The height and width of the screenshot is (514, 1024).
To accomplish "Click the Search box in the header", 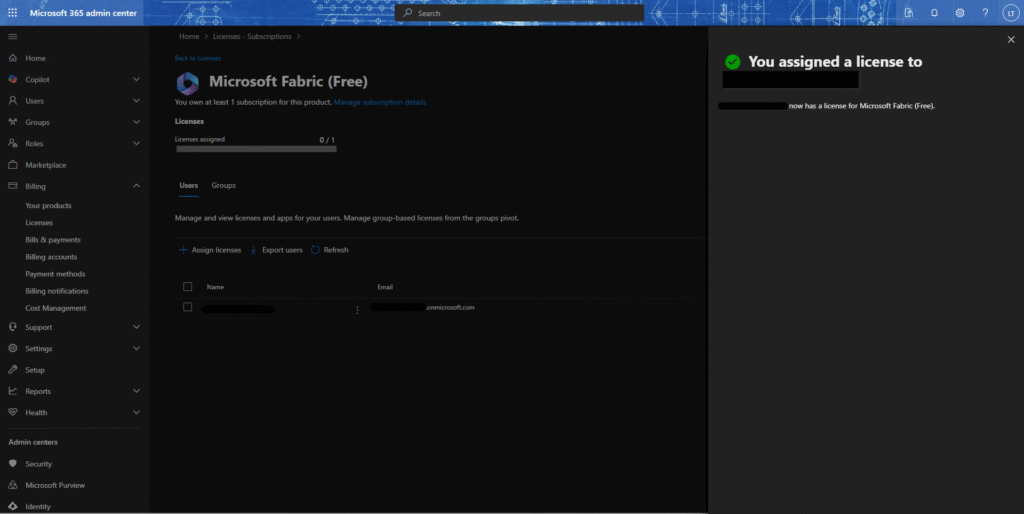I will coord(520,13).
